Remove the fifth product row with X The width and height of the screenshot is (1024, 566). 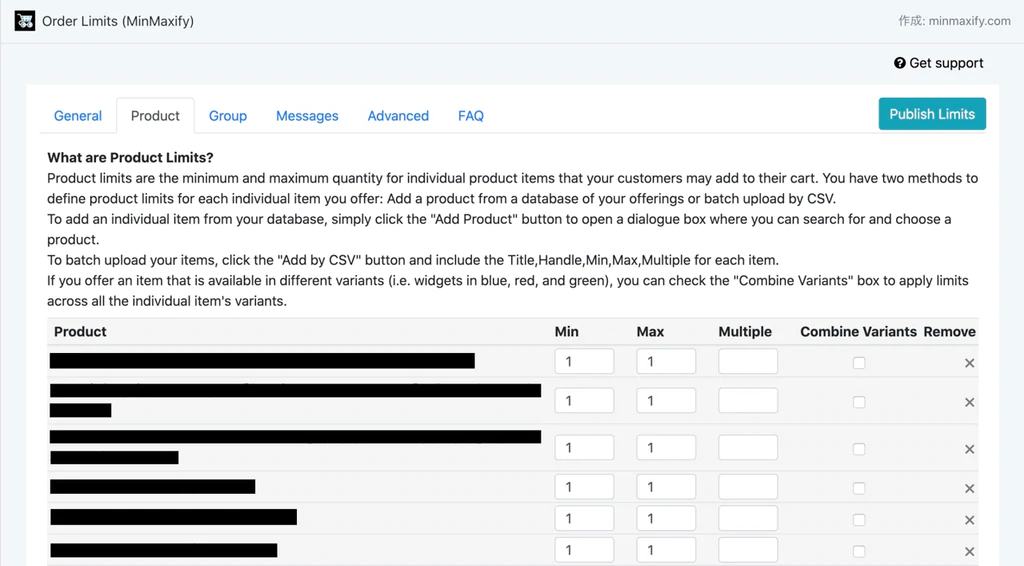(969, 520)
